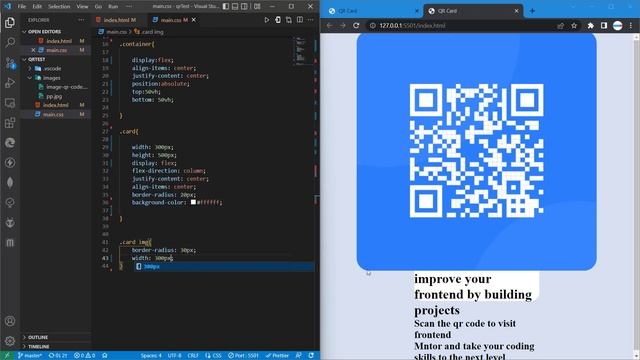This screenshot has height=360, width=640.
Task: Open editor More Actions ellipsis
Action: click(x=311, y=20)
